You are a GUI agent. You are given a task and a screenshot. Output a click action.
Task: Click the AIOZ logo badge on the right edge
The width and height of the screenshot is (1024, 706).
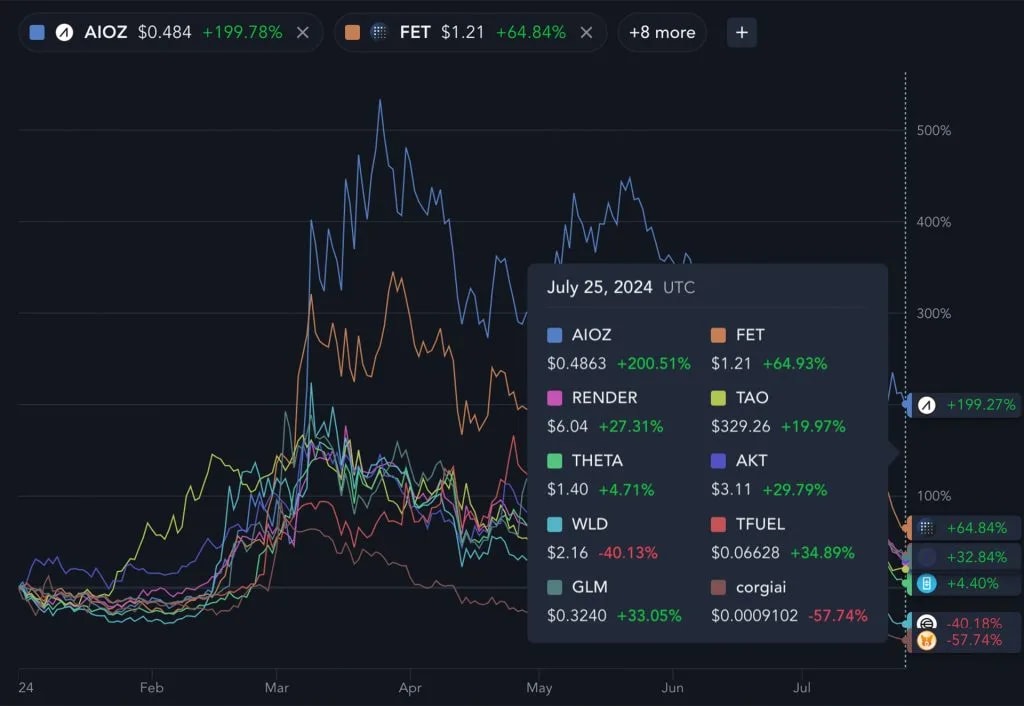(925, 405)
